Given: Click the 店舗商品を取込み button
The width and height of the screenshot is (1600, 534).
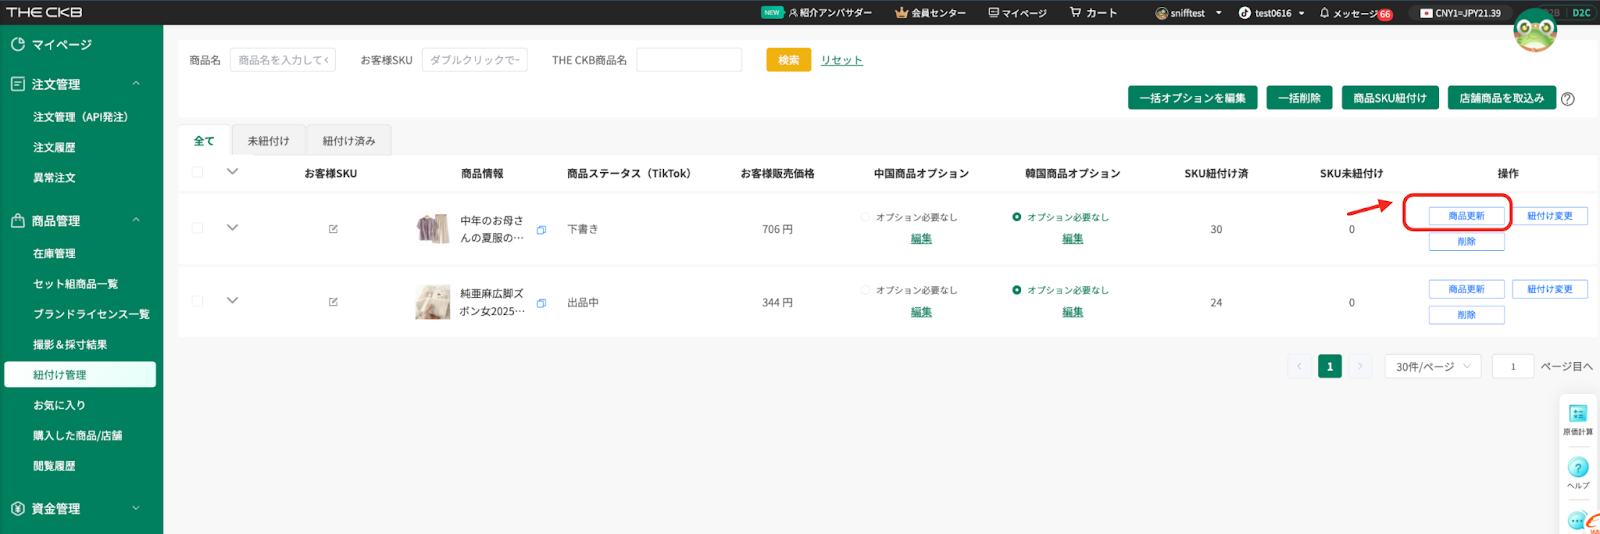Looking at the screenshot, I should (x=1502, y=98).
